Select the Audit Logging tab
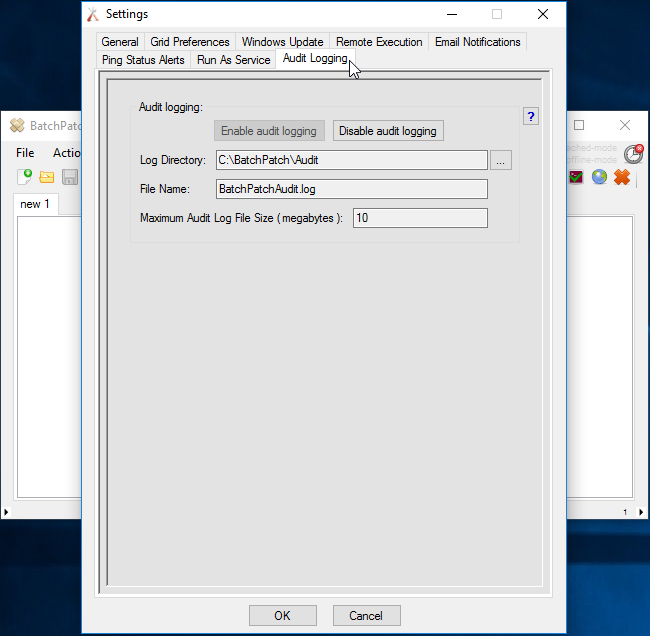Screen dimensions: 650x636 [x=315, y=58]
